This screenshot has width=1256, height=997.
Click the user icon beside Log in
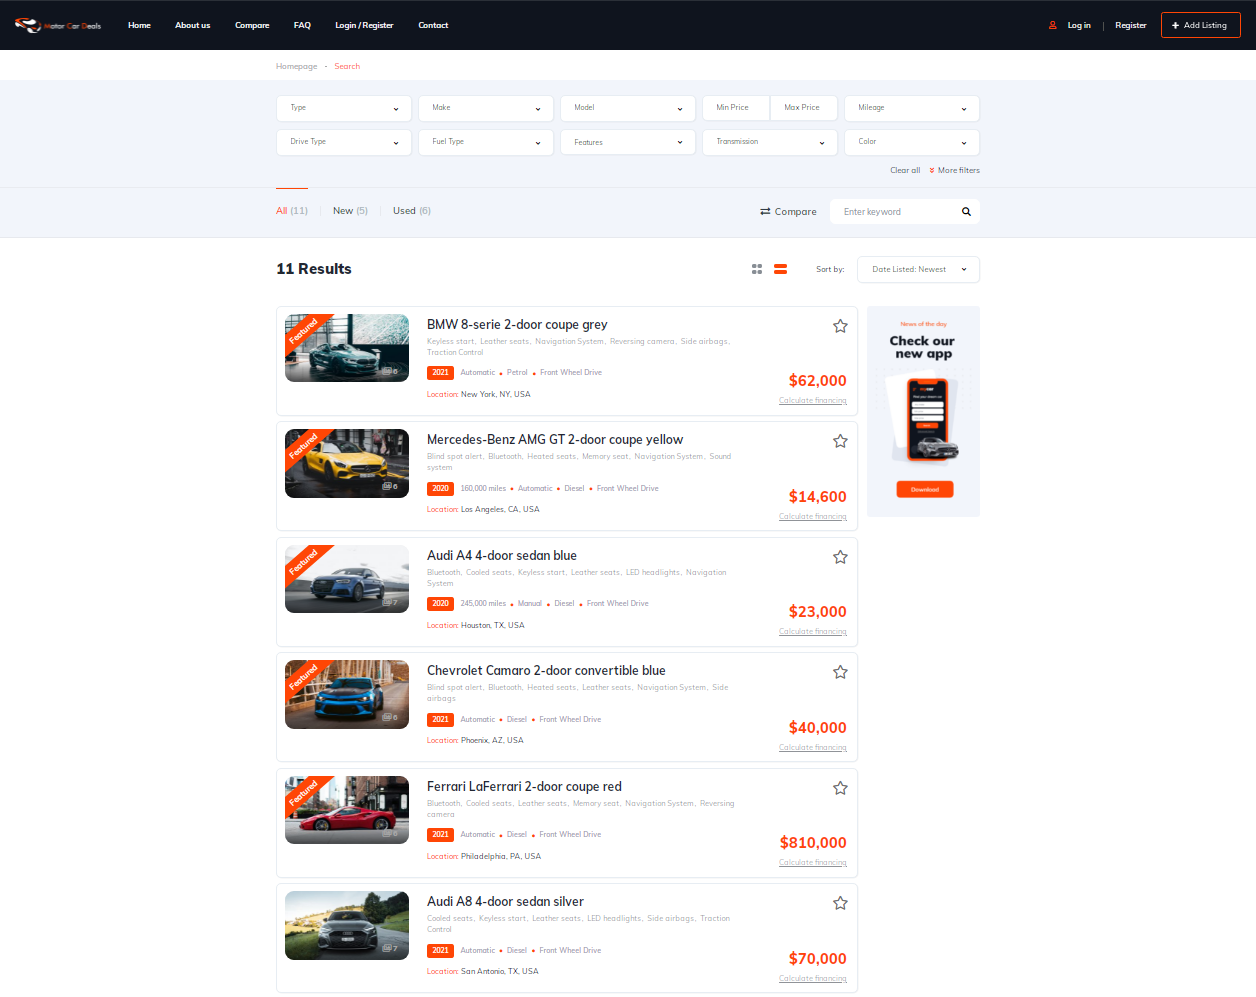[x=1052, y=25]
